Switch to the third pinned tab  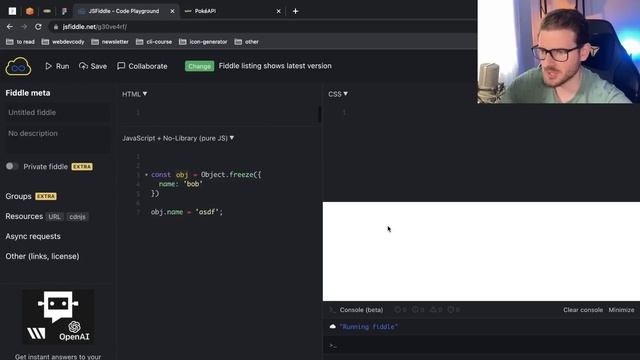(x=47, y=11)
